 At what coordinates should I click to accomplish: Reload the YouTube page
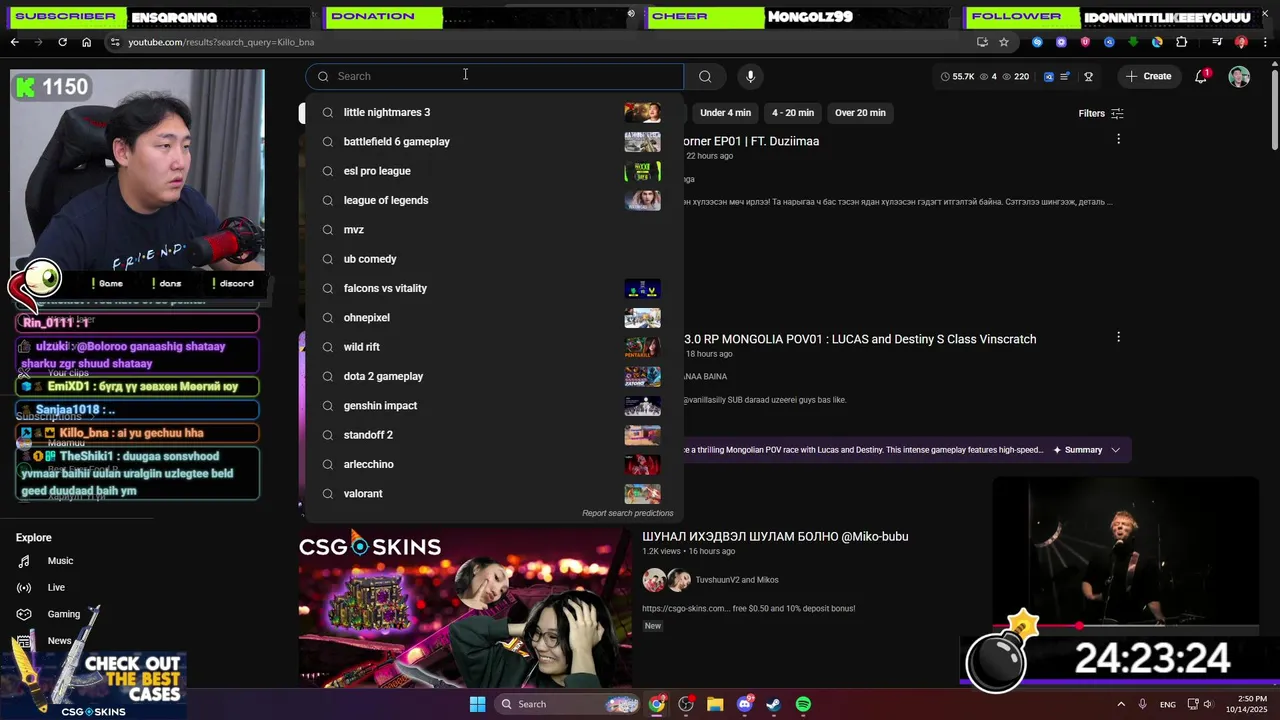click(x=62, y=42)
